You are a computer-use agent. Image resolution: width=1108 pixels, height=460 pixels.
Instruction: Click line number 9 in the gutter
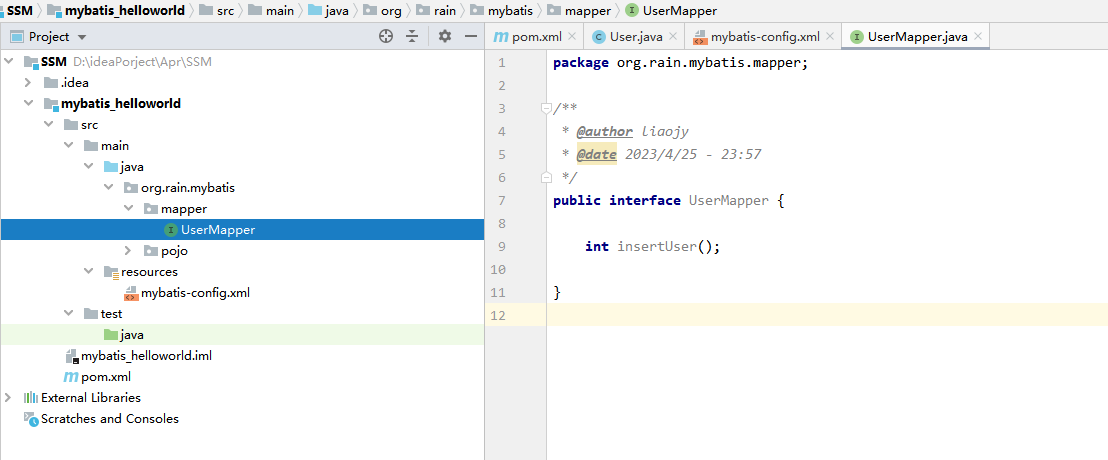coord(501,247)
